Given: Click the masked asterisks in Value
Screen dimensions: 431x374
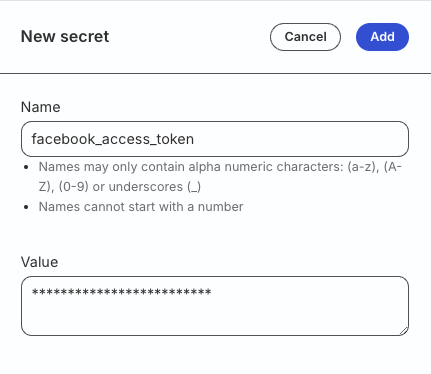Looking at the screenshot, I should tap(121, 292).
